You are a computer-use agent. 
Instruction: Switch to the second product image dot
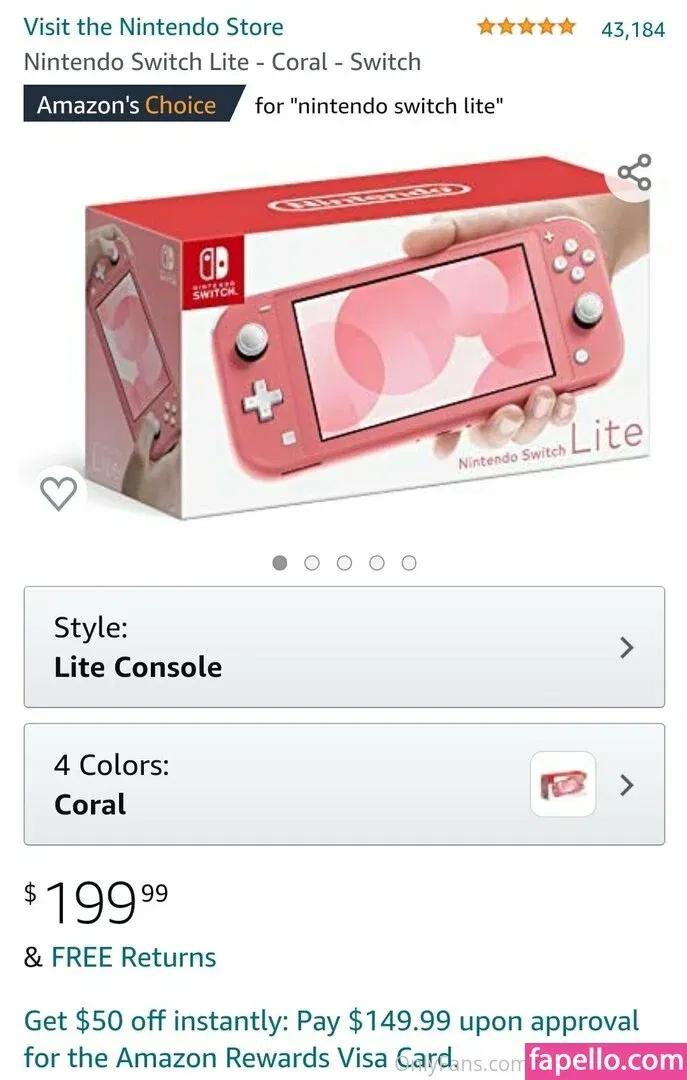click(311, 563)
